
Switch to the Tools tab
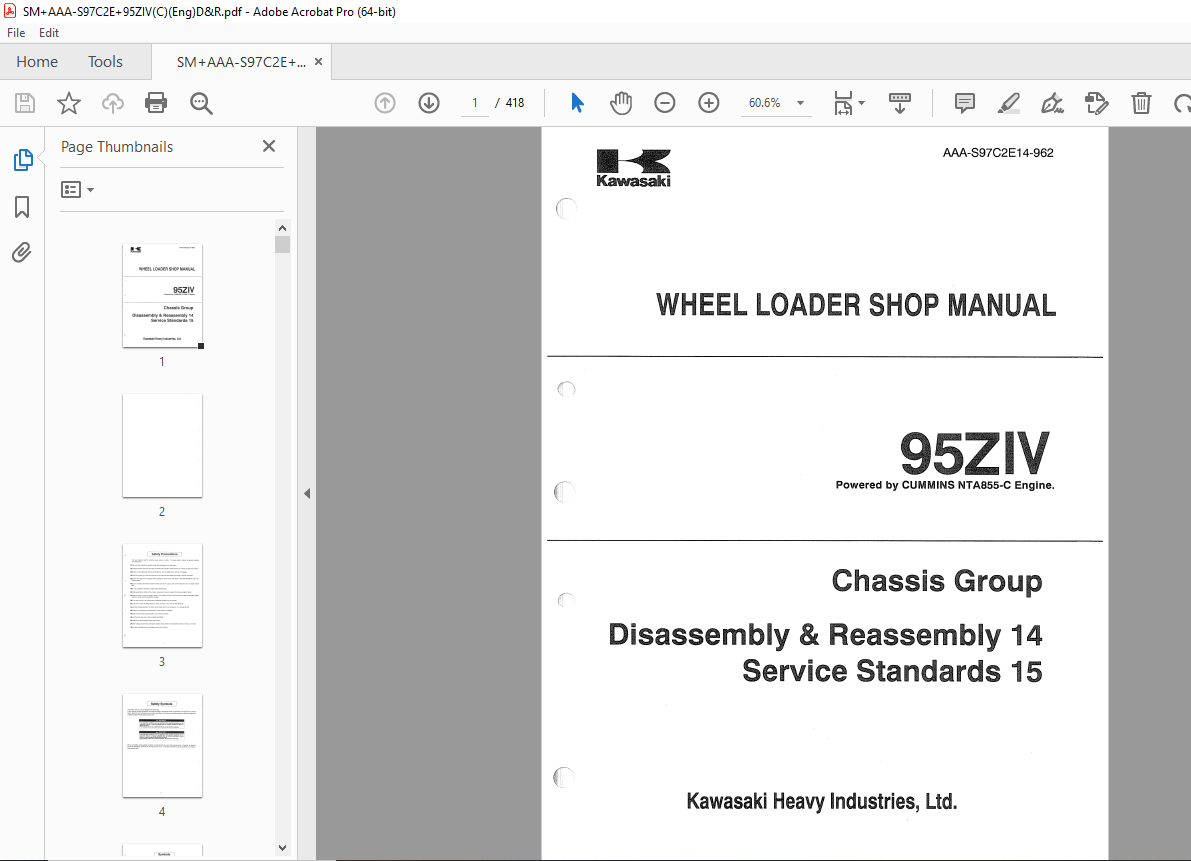point(105,62)
